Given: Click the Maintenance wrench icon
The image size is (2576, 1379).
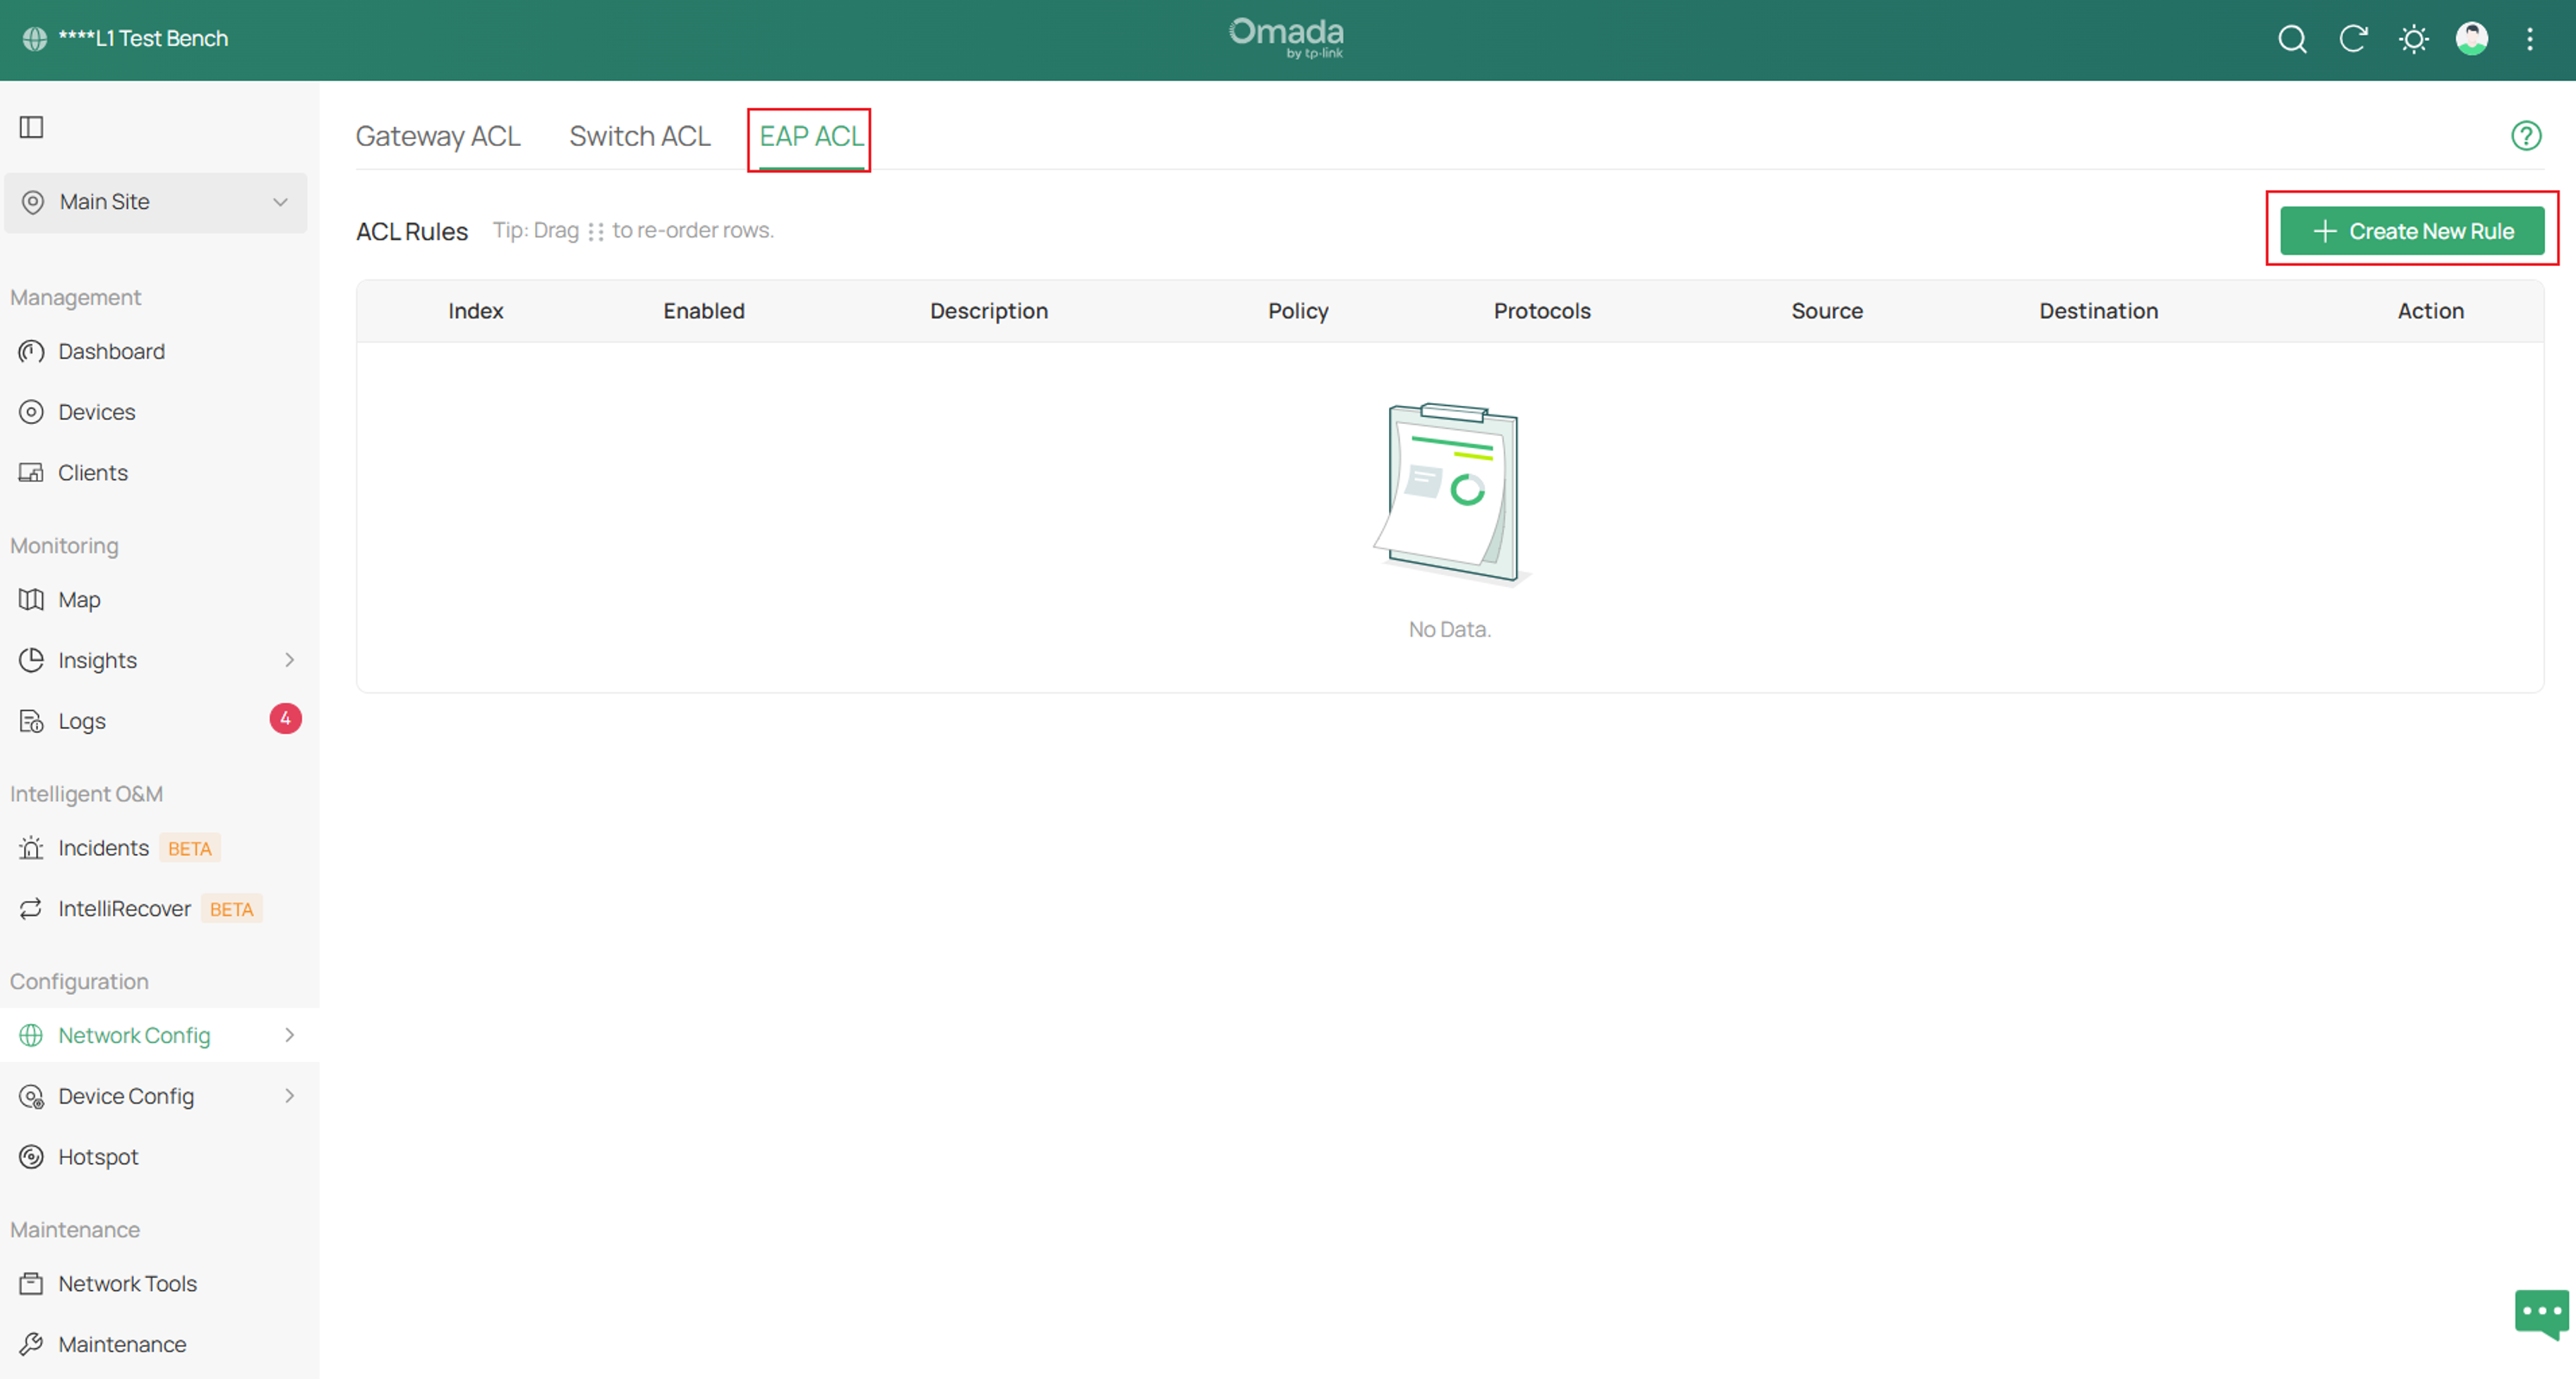Looking at the screenshot, I should coord(32,1344).
